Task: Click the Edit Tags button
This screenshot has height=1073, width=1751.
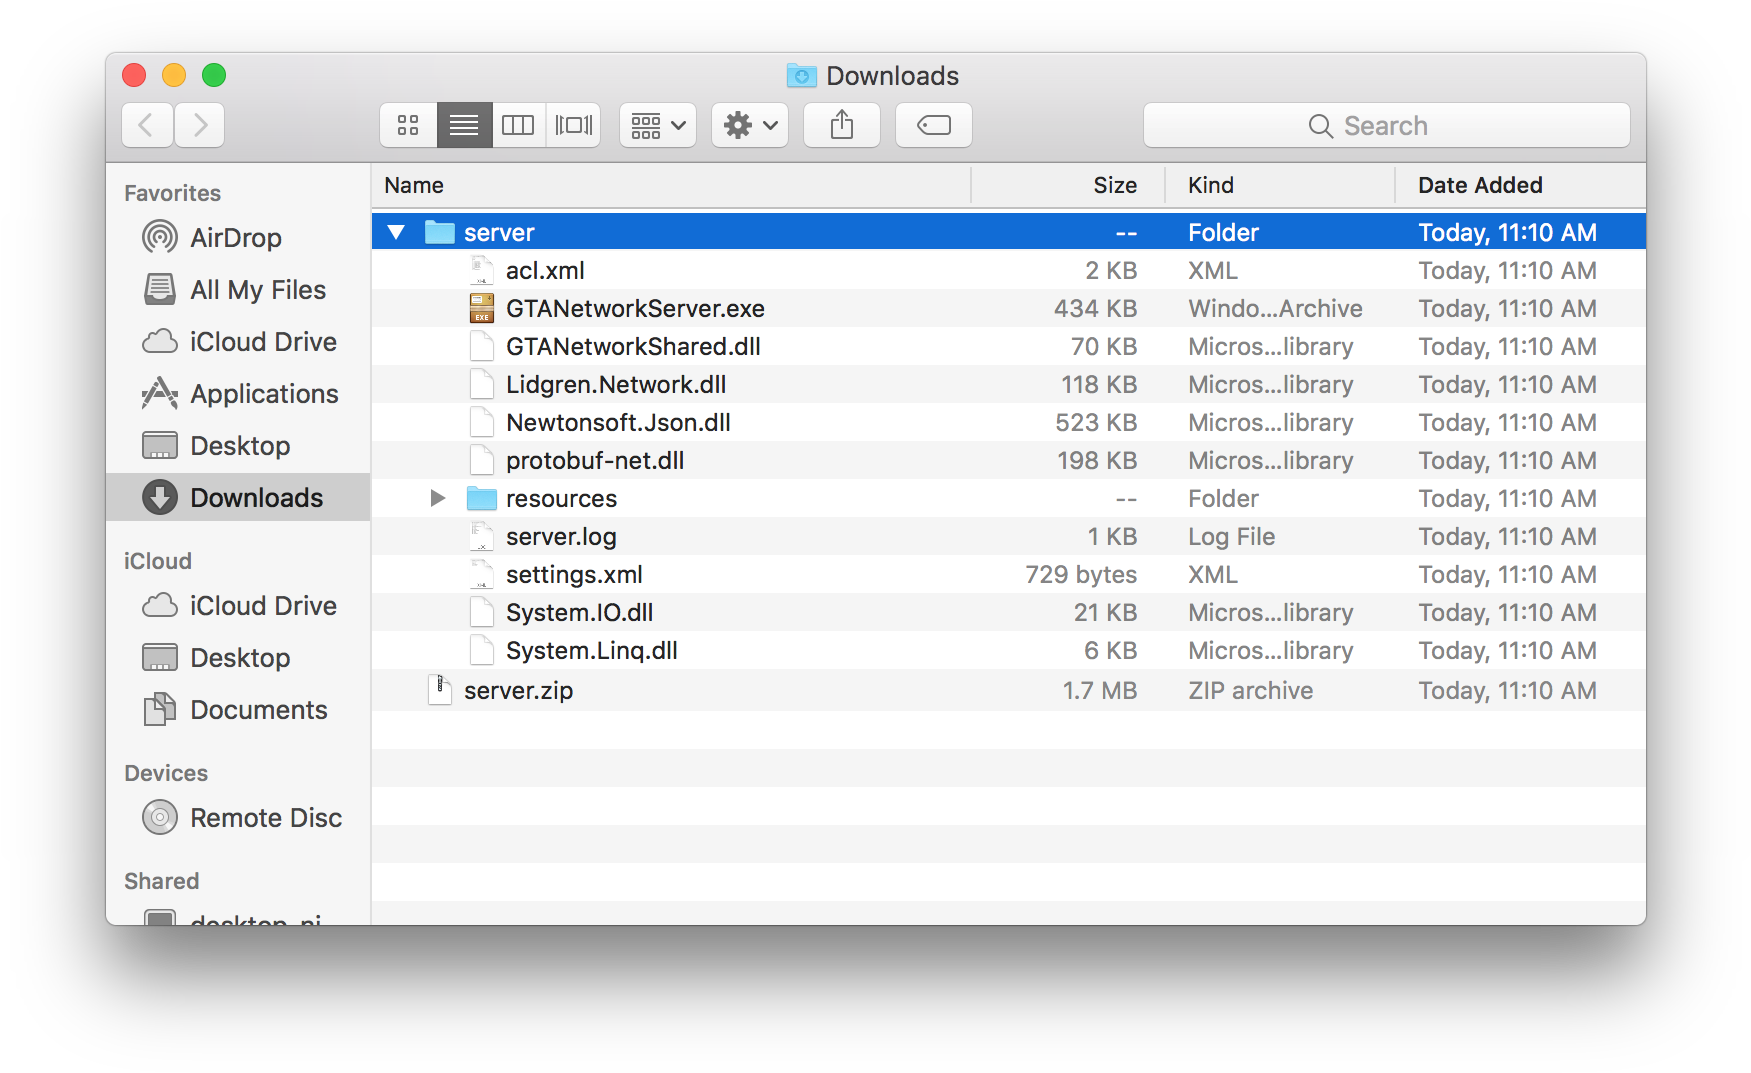Action: tap(934, 125)
